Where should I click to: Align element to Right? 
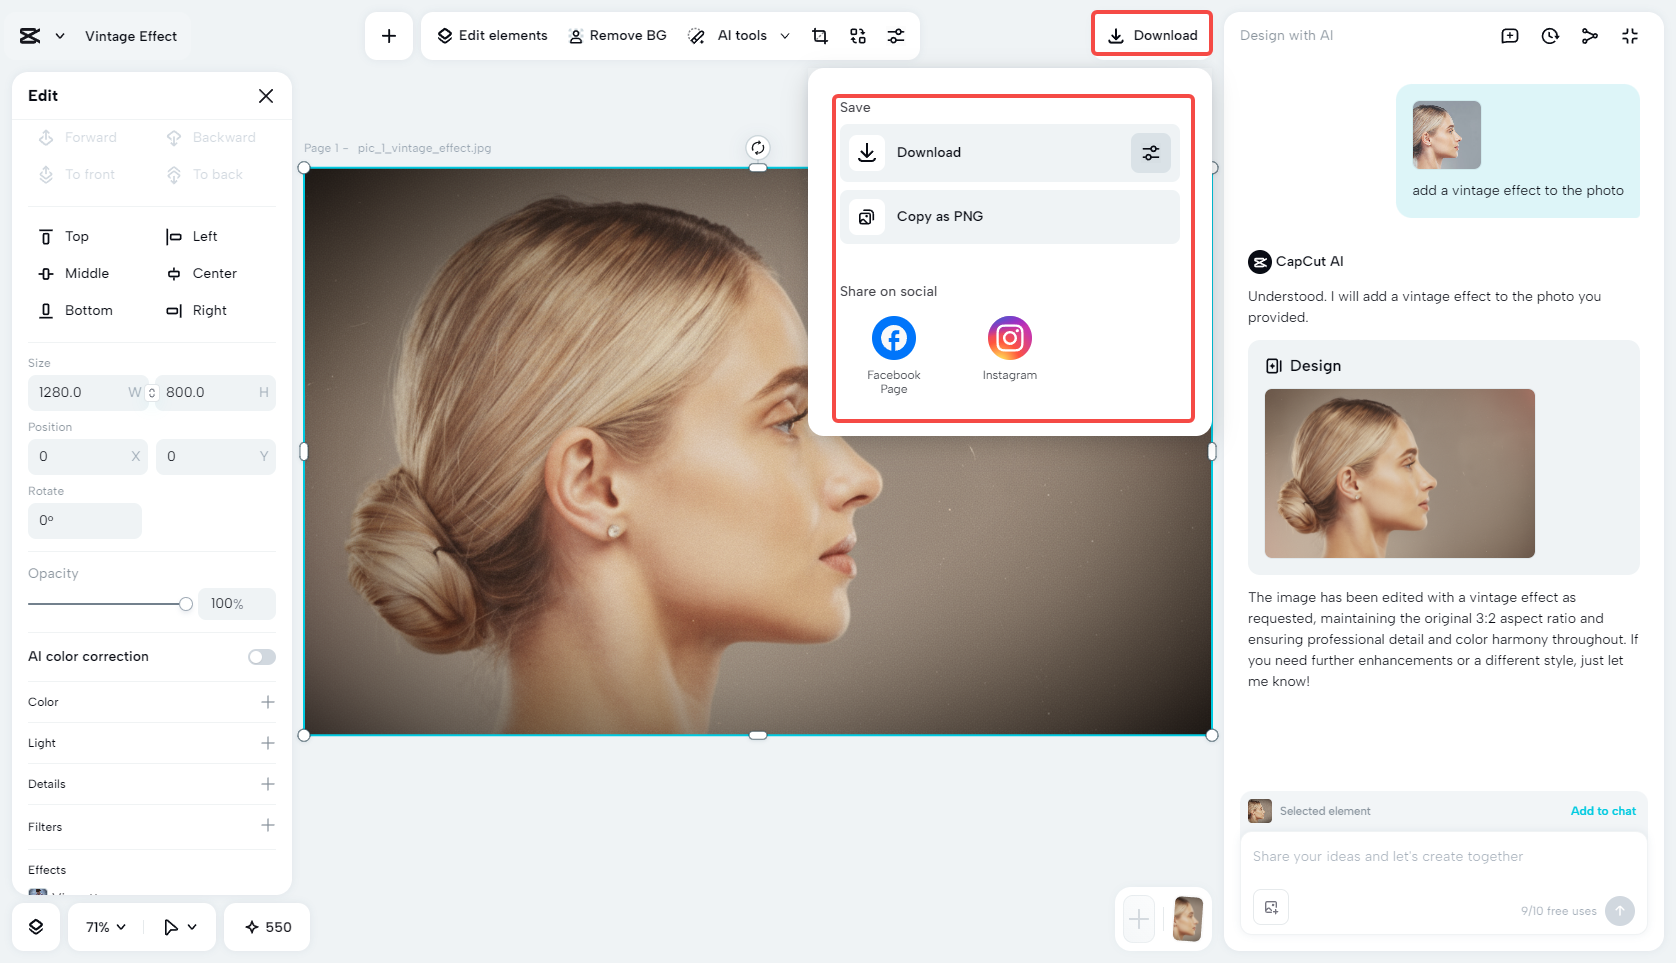click(x=197, y=311)
